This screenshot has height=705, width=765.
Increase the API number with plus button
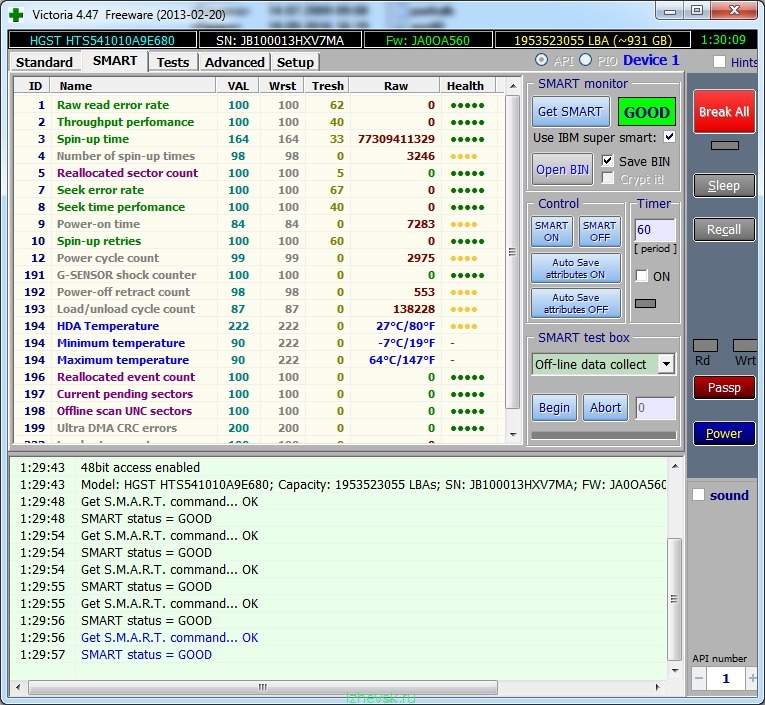[x=751, y=679]
